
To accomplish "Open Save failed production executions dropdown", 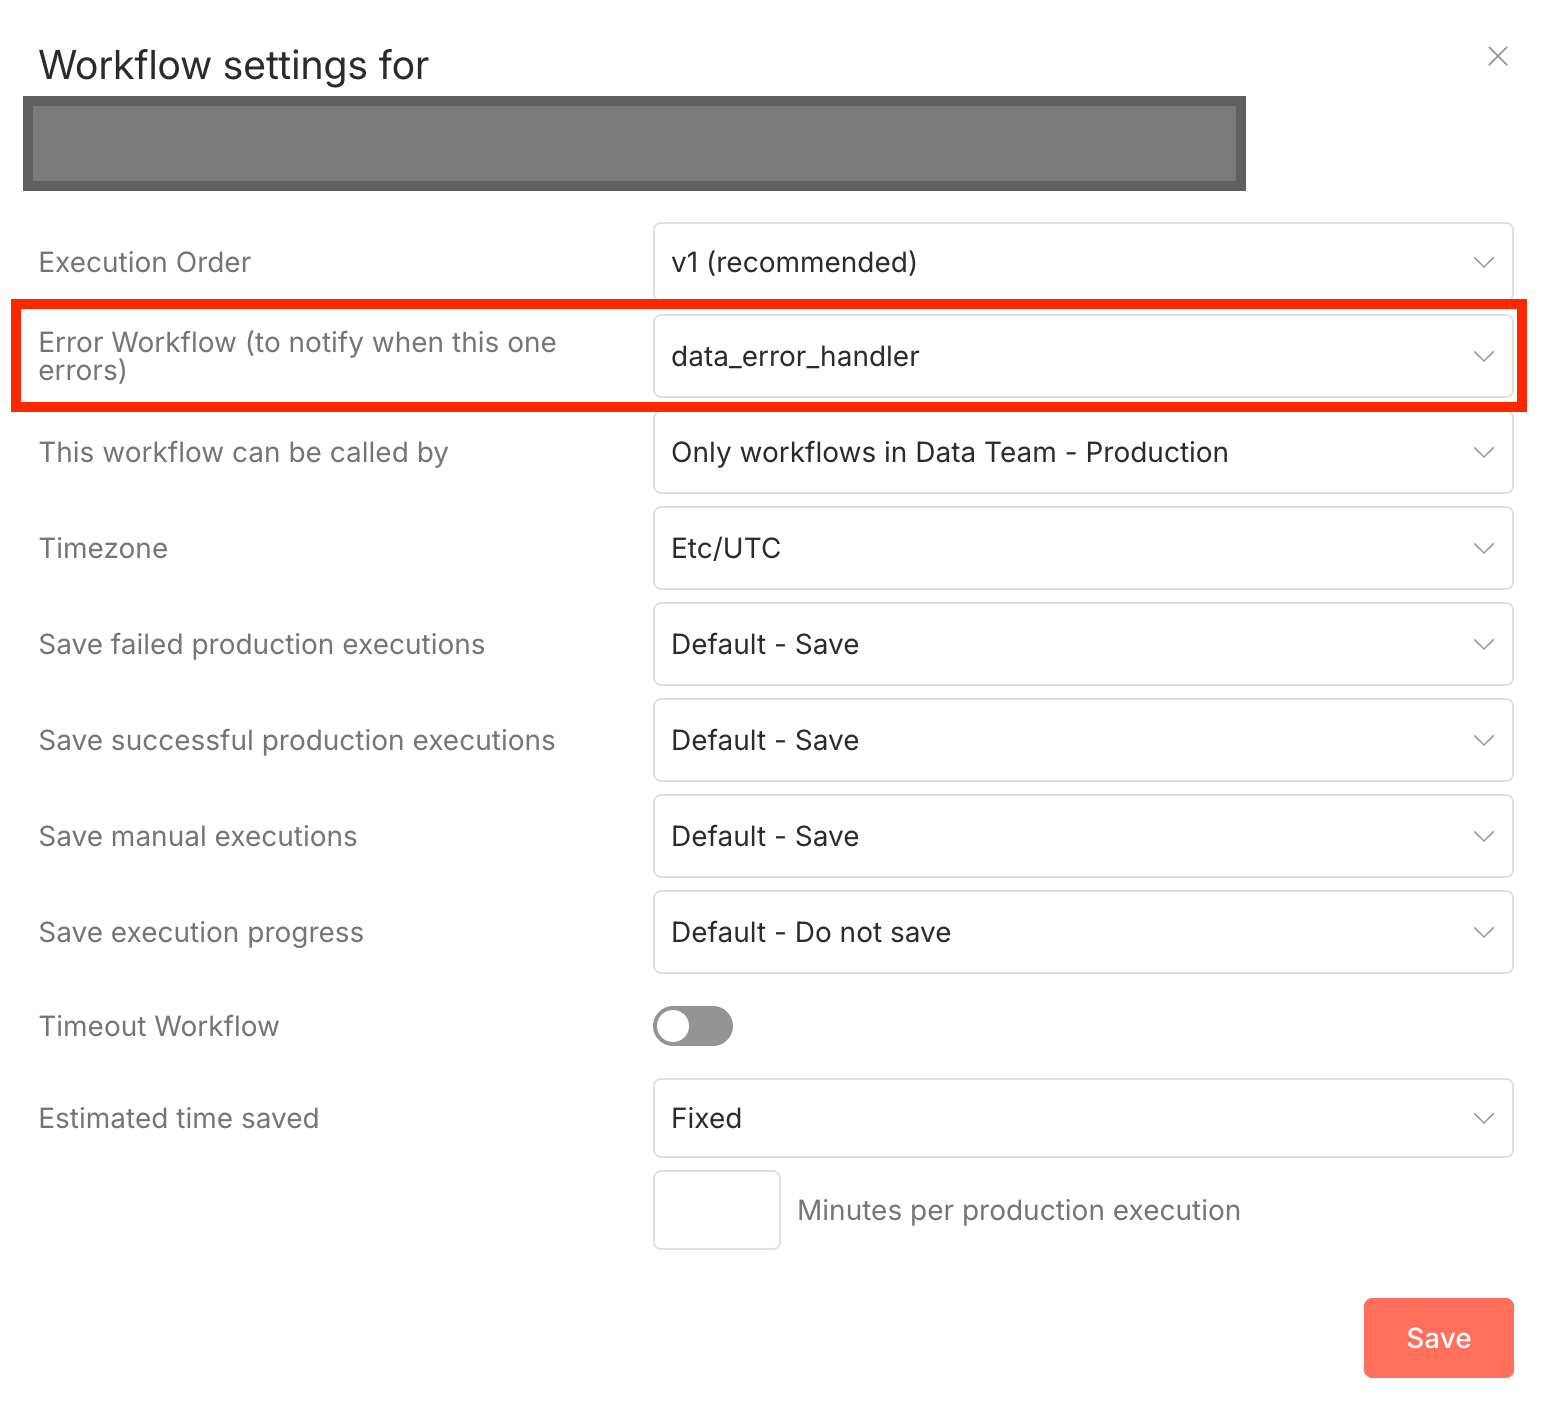I will point(1082,644).
